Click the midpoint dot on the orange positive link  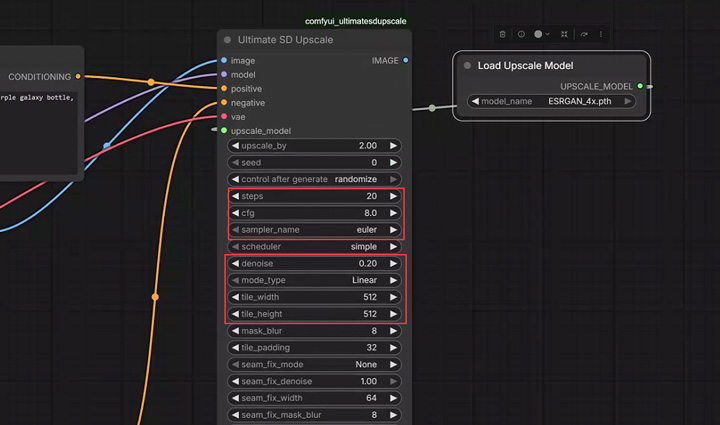pyautogui.click(x=151, y=82)
